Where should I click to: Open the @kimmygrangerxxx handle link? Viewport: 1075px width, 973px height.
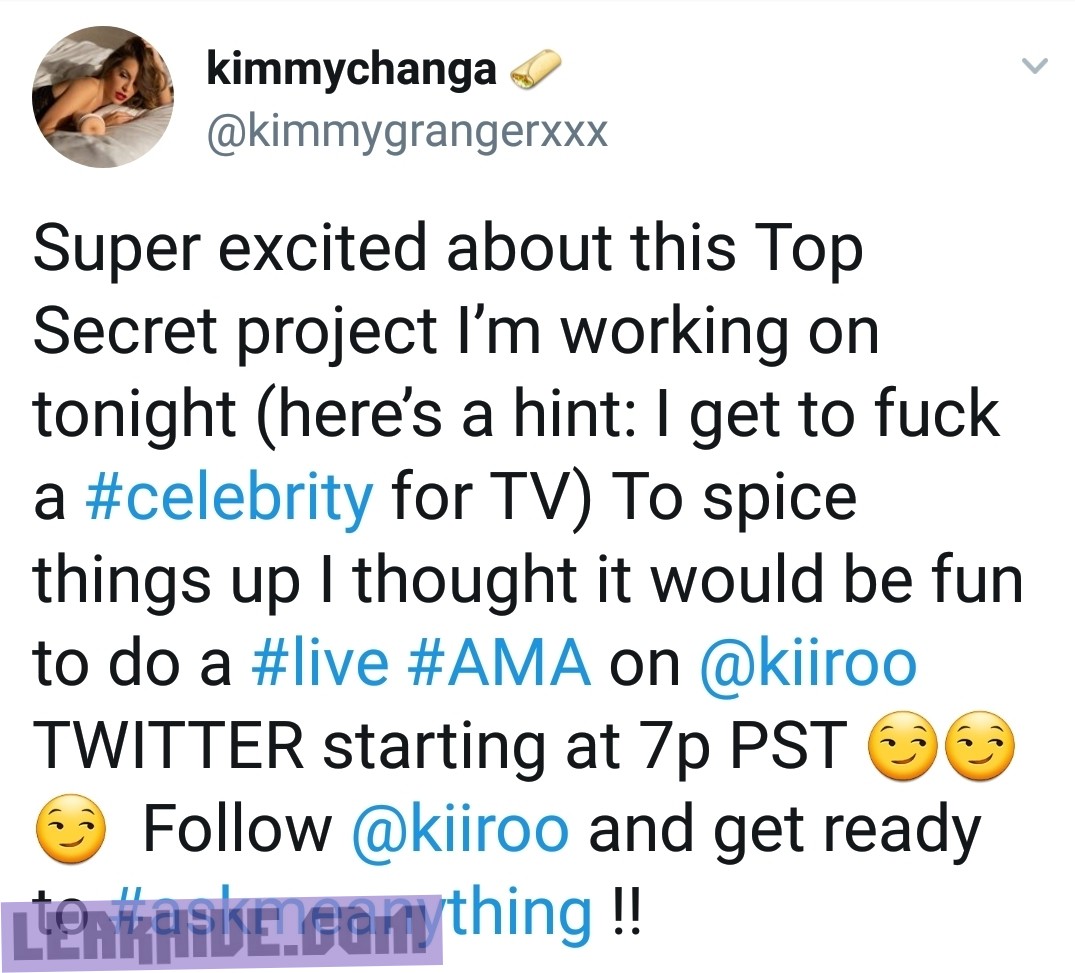406,132
